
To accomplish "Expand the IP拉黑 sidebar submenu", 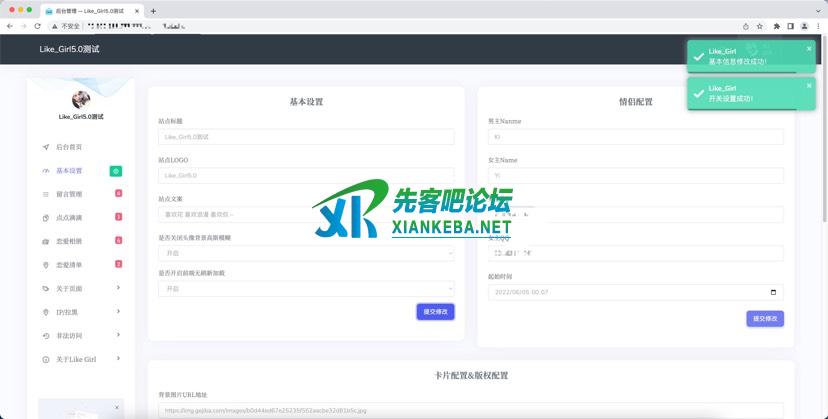I will [118, 312].
